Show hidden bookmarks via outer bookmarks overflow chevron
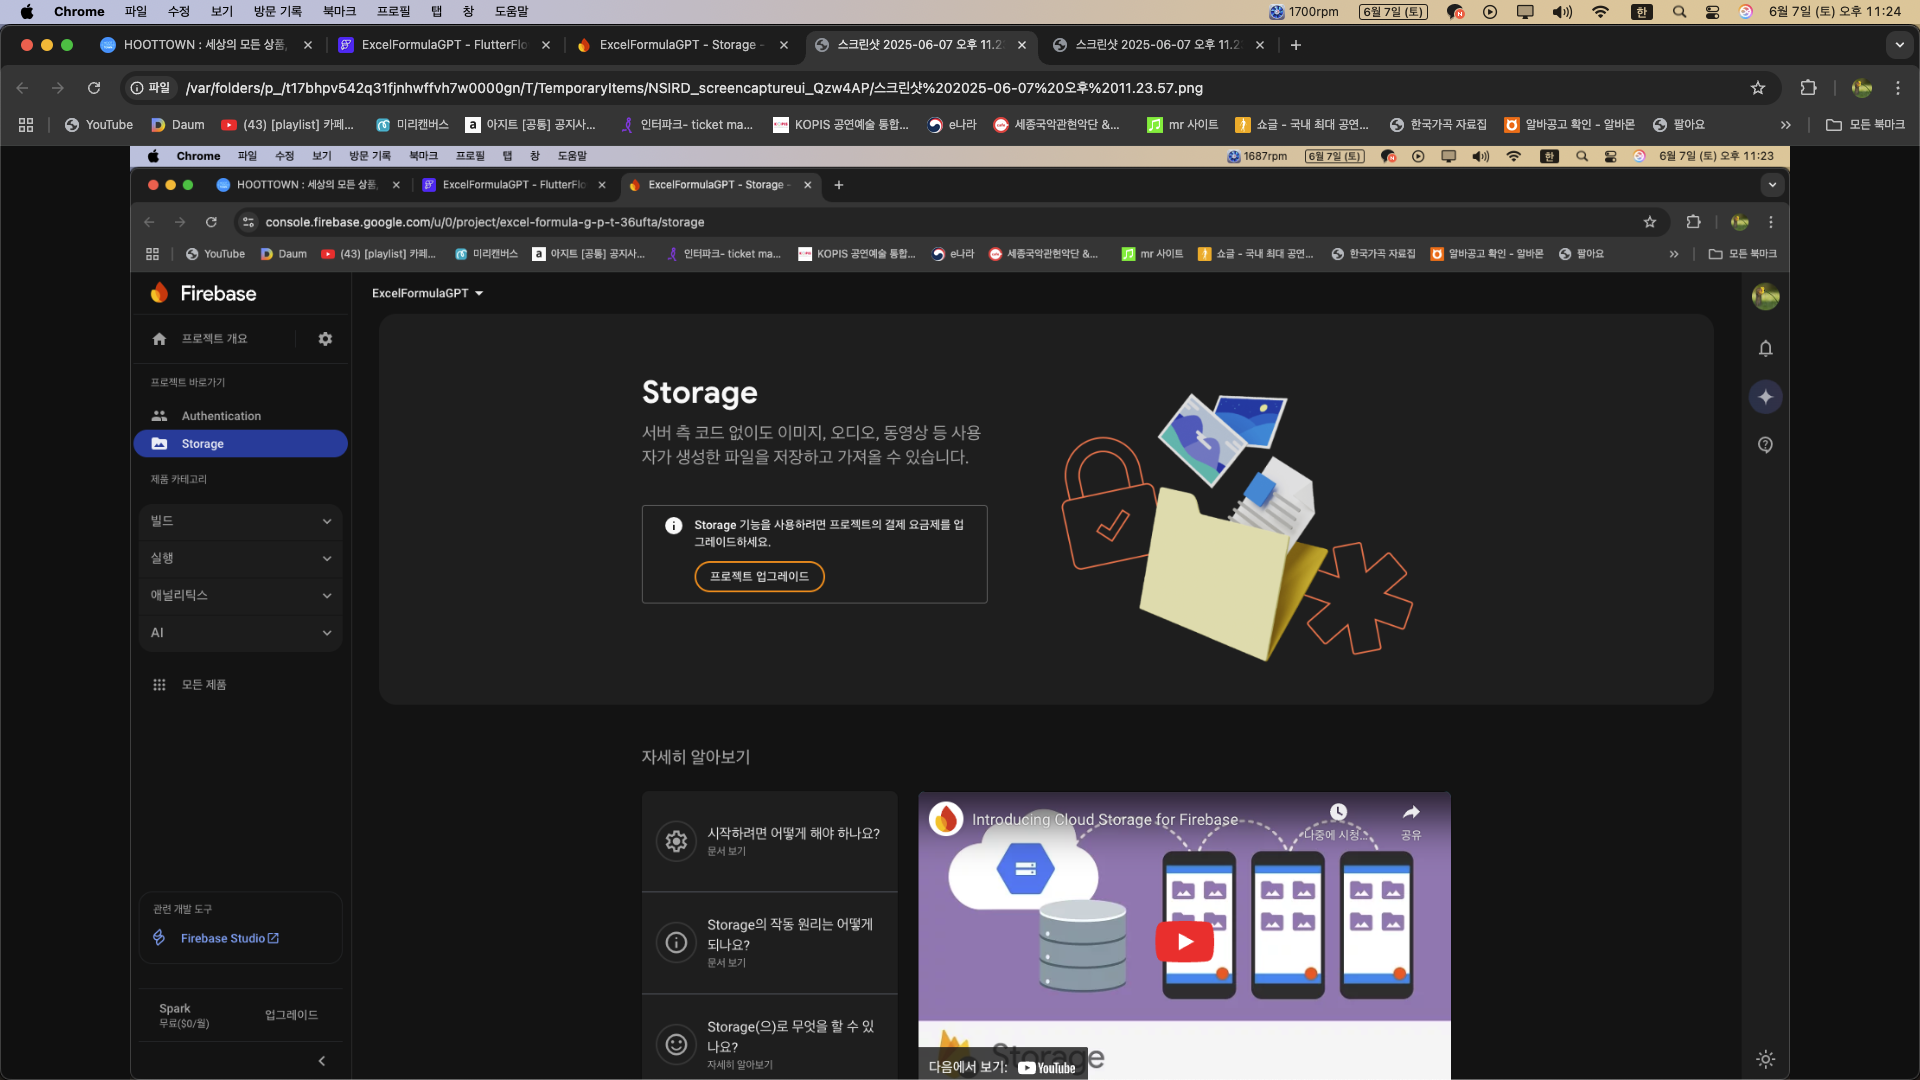The width and height of the screenshot is (1920, 1080). pos(1785,125)
